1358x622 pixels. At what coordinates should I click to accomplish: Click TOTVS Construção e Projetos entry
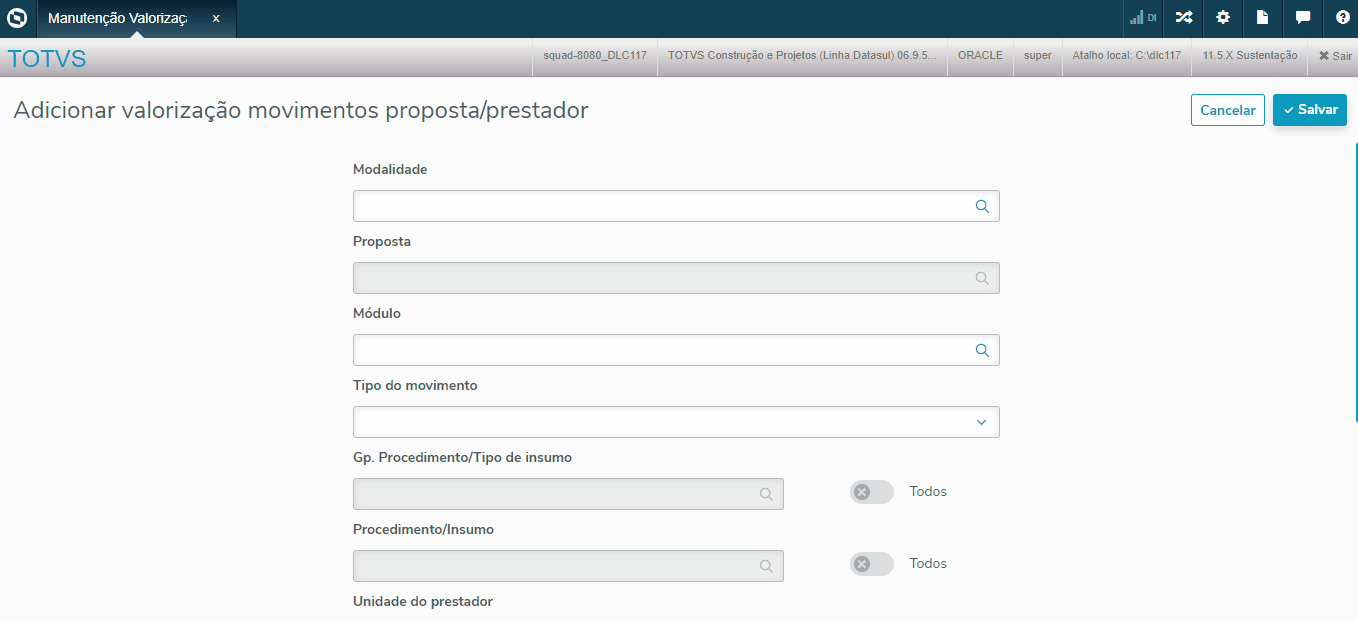(802, 56)
